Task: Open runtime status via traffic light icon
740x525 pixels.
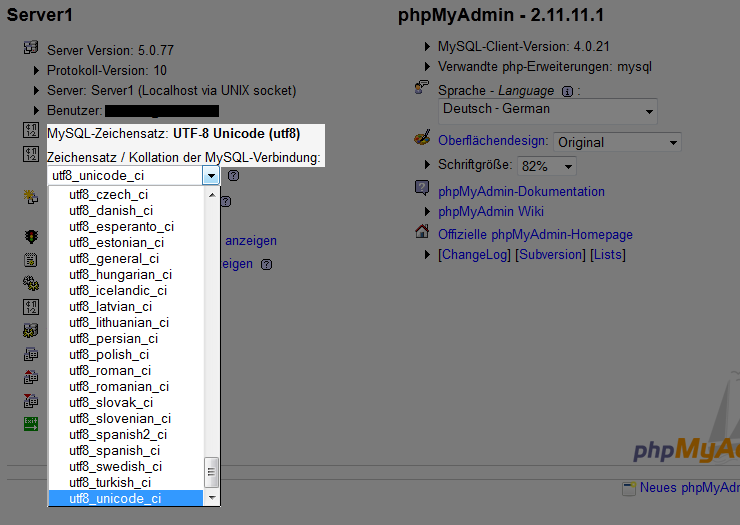Action: coord(31,236)
